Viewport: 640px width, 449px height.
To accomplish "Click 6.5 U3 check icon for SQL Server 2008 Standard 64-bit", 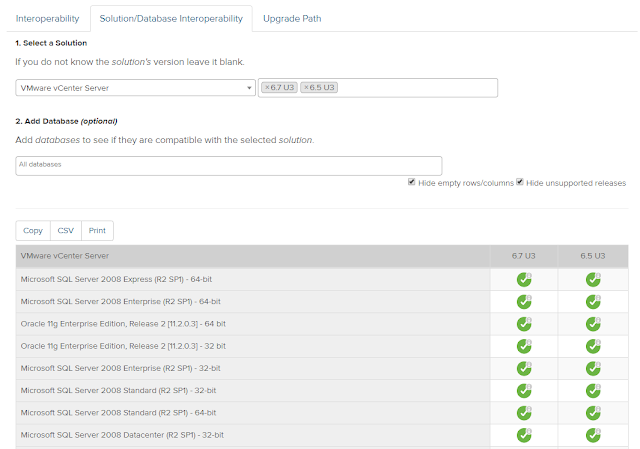I will pos(593,413).
